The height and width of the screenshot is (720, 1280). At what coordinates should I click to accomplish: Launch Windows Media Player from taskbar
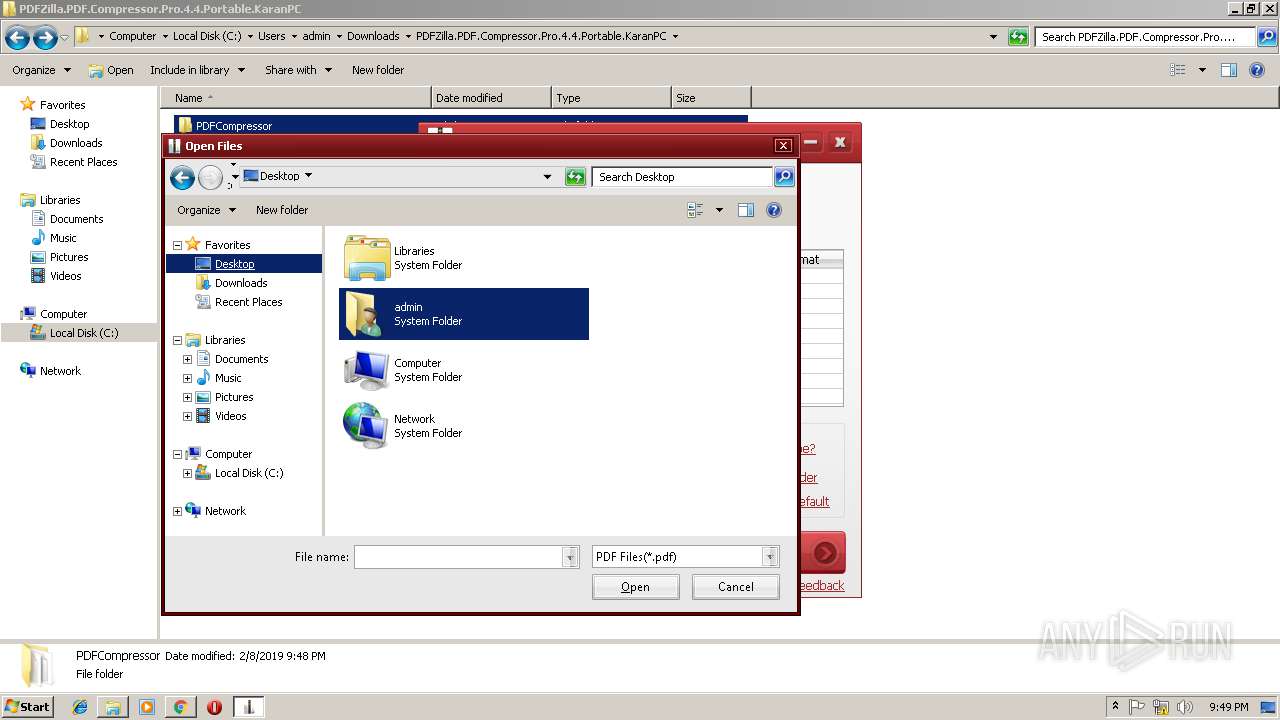(147, 707)
